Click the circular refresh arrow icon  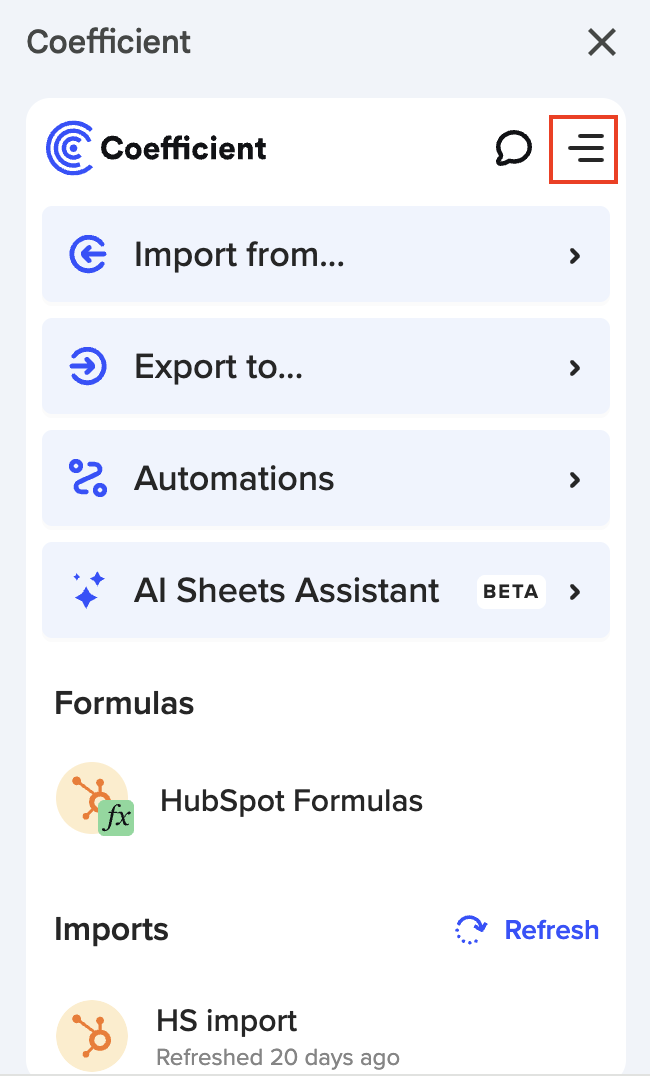coord(470,930)
